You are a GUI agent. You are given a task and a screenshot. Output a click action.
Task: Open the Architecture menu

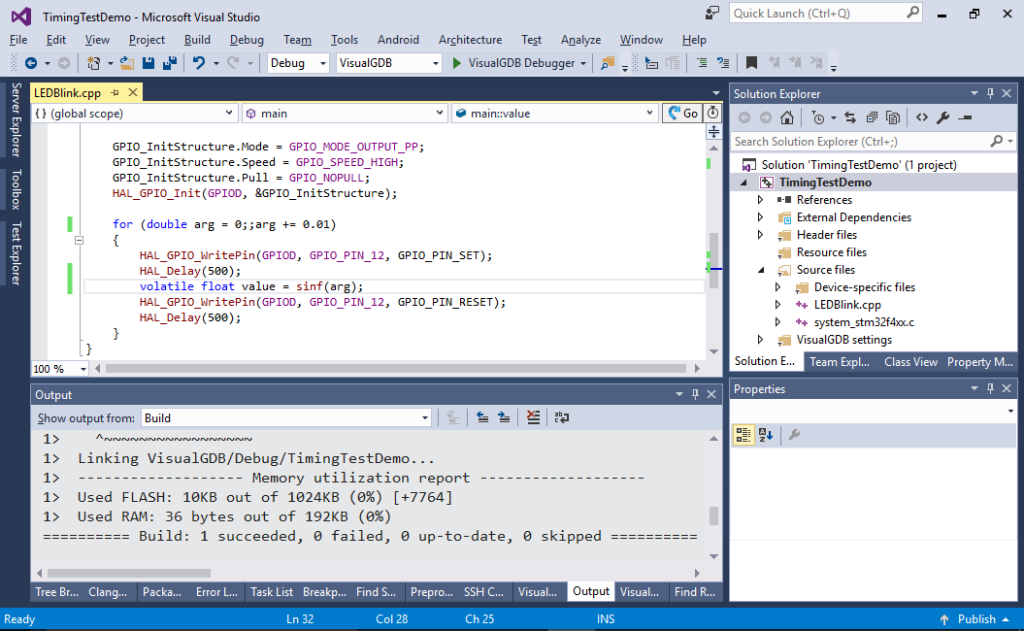coord(470,40)
